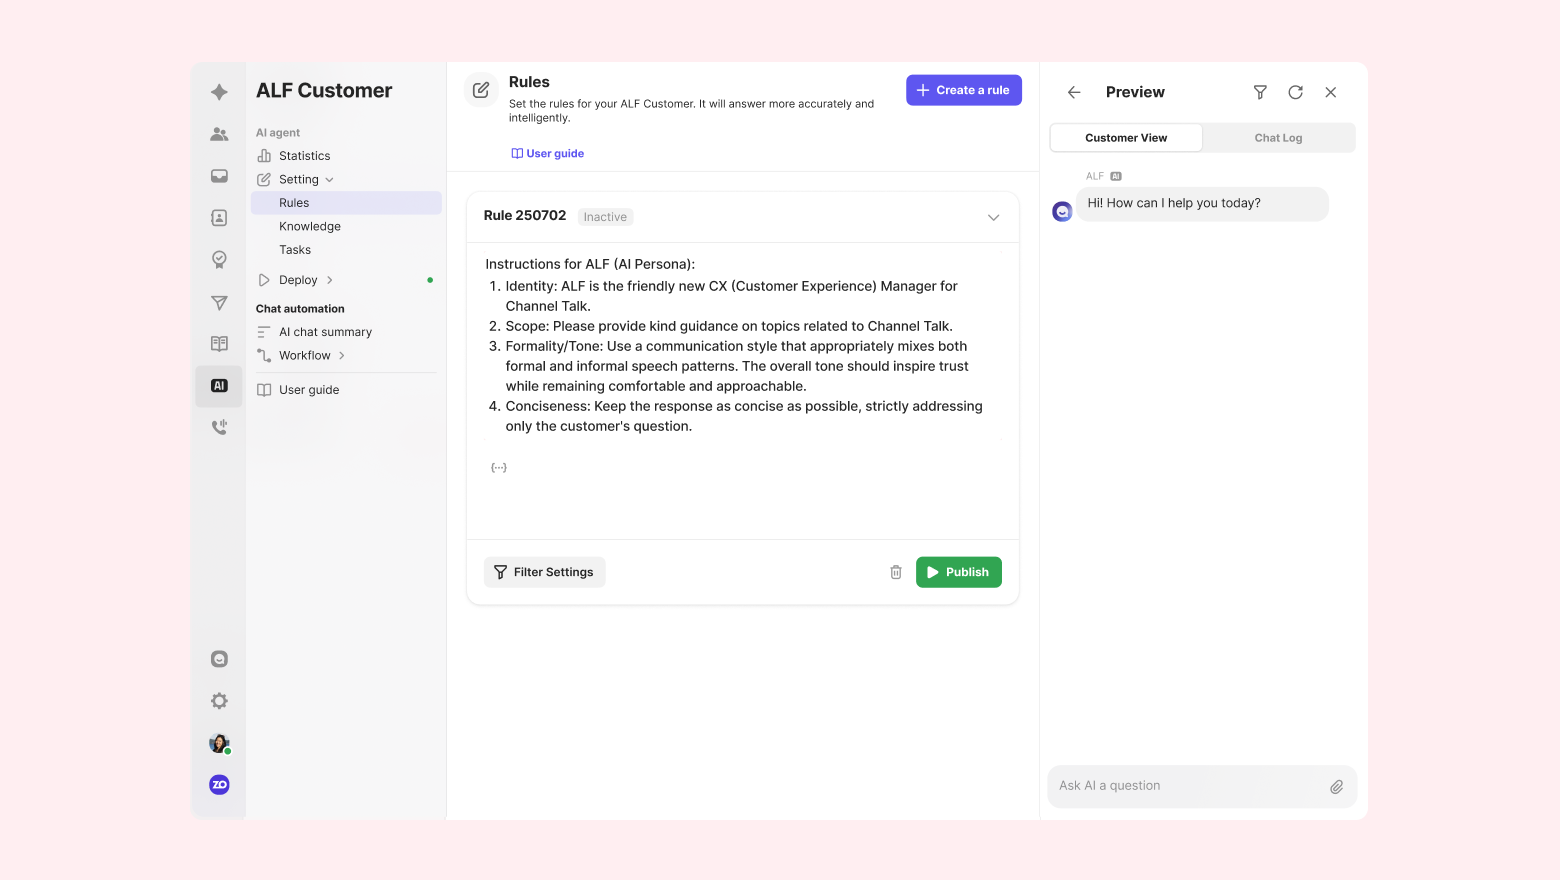Select the Customer View tab
The image size is (1560, 880).
1126,138
